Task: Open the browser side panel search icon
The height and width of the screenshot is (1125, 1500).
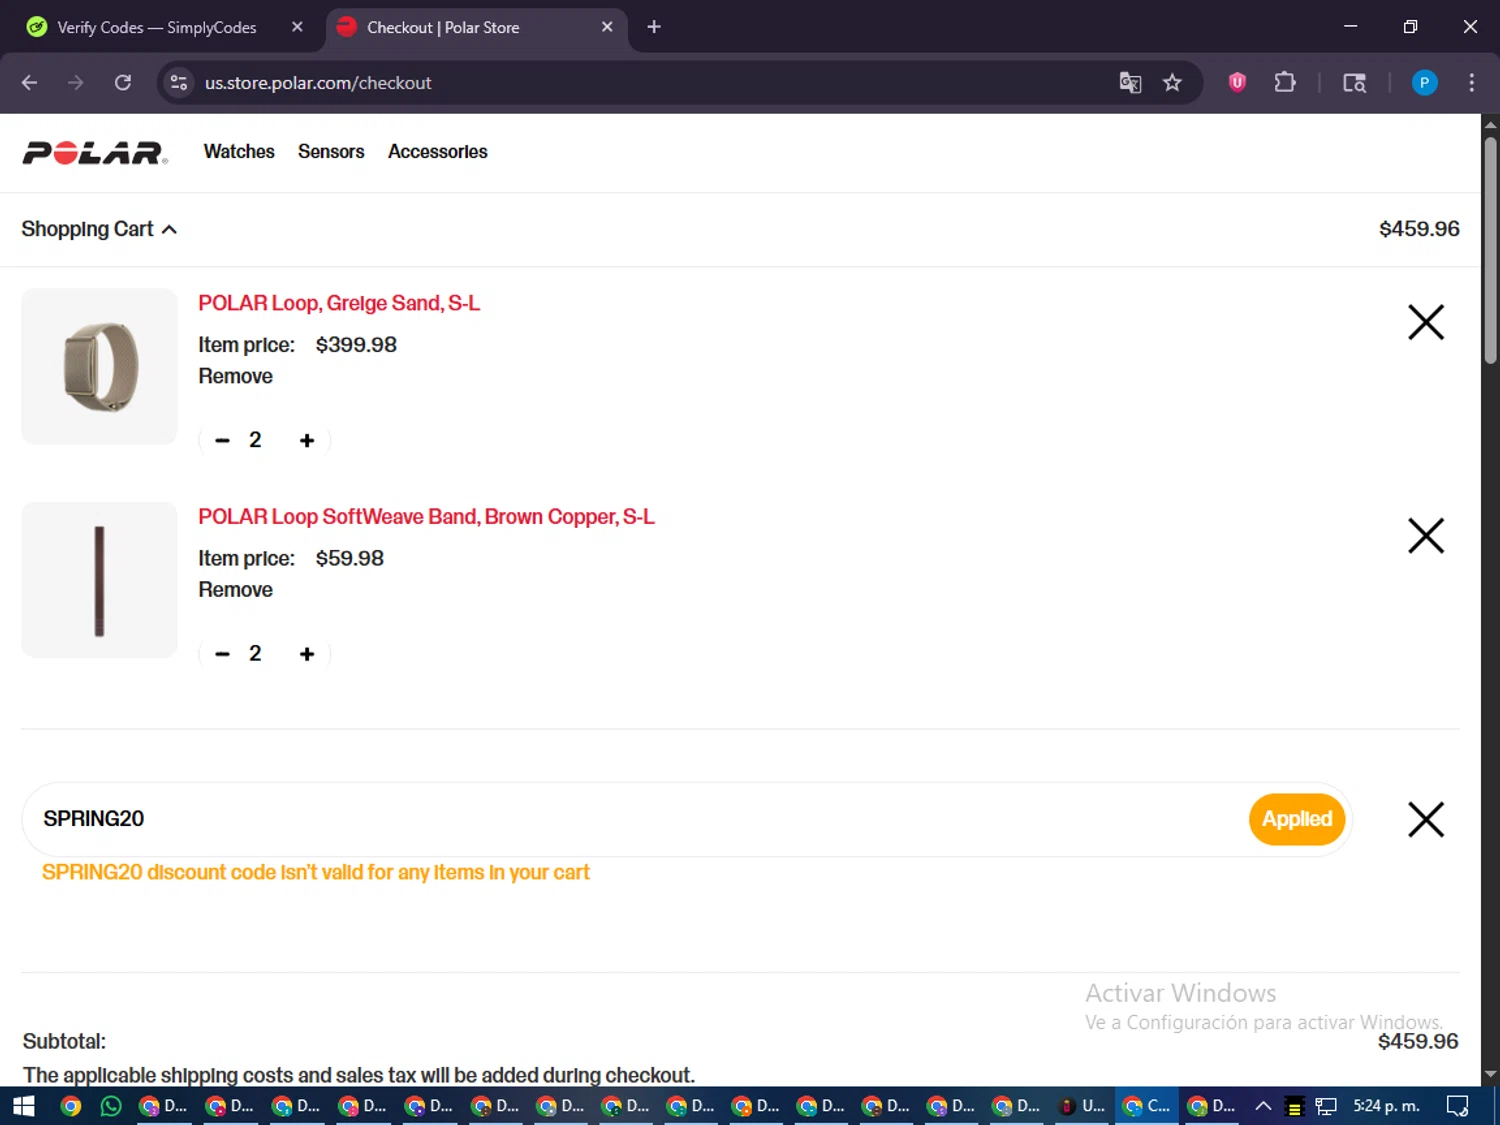Action: pos(1354,82)
